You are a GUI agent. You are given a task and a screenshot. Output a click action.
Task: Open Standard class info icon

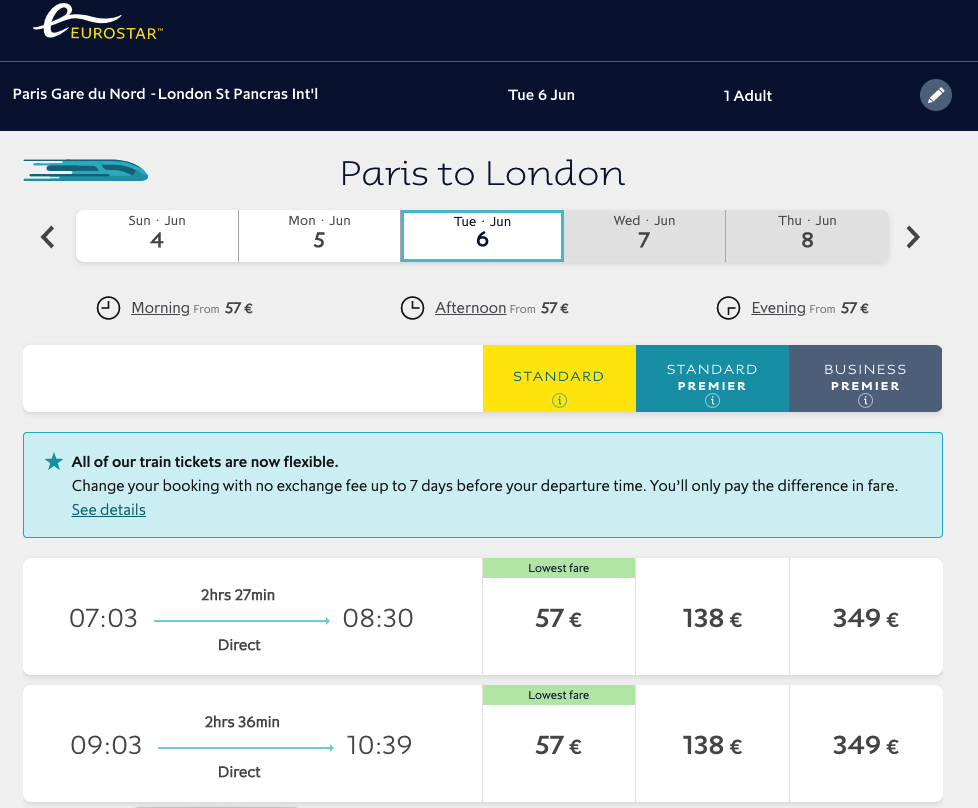pos(559,401)
